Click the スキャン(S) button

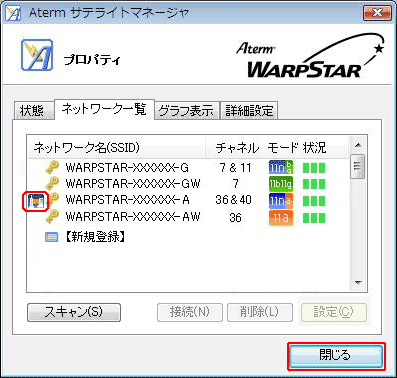(74, 312)
